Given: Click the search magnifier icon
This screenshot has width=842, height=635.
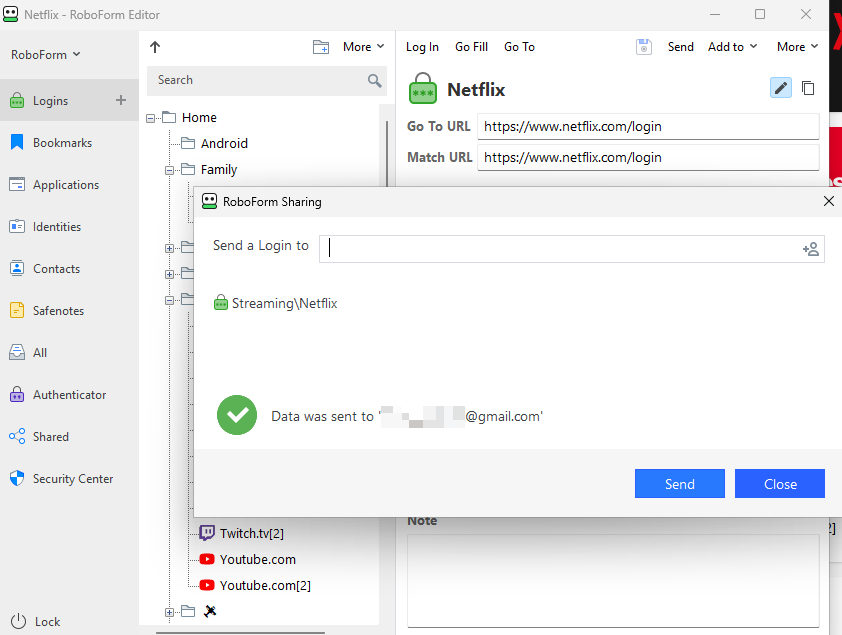Looking at the screenshot, I should 374,81.
